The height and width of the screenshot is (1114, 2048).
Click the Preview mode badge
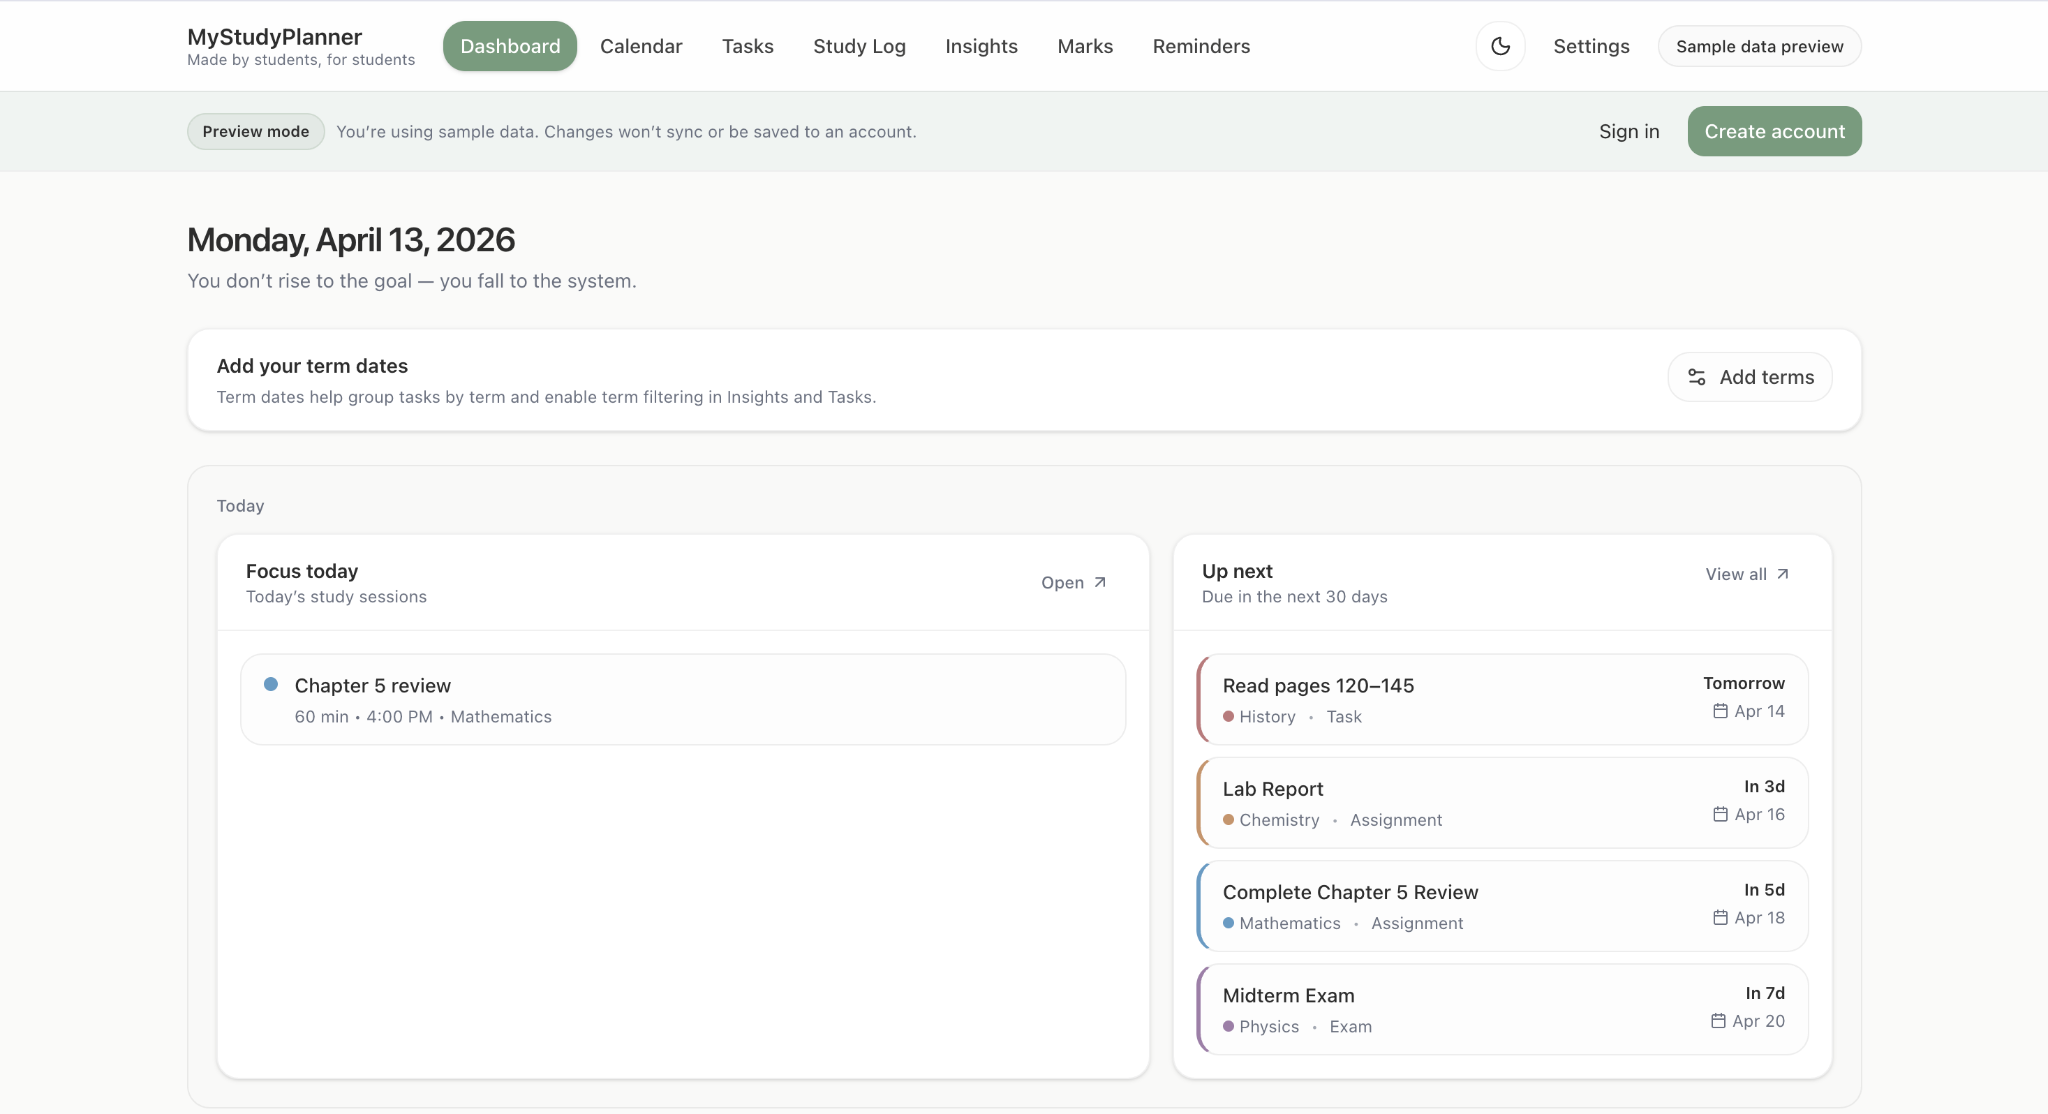pyautogui.click(x=255, y=131)
